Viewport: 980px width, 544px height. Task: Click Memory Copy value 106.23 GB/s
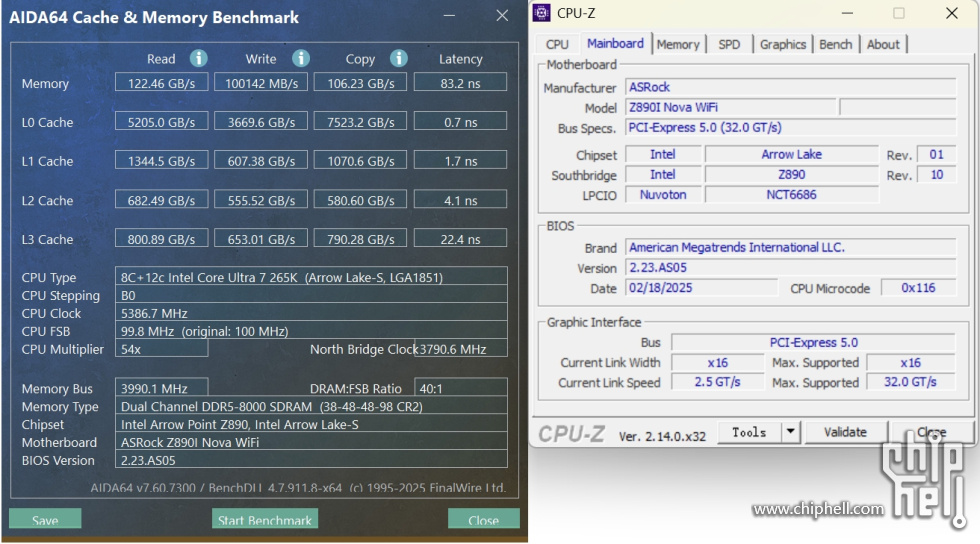(361, 83)
